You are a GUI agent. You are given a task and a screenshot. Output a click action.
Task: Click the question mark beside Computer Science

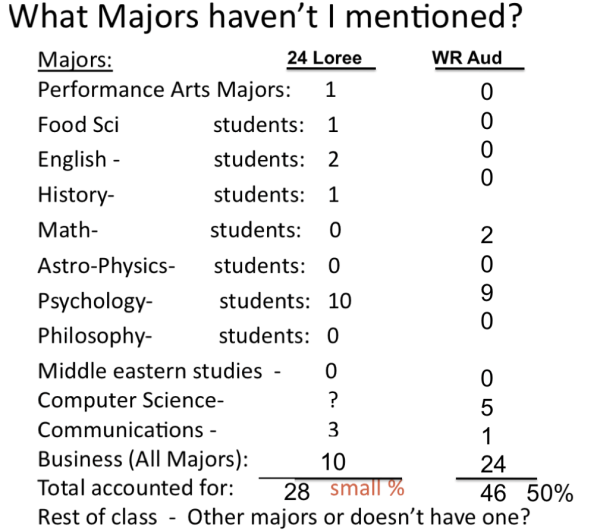(333, 400)
